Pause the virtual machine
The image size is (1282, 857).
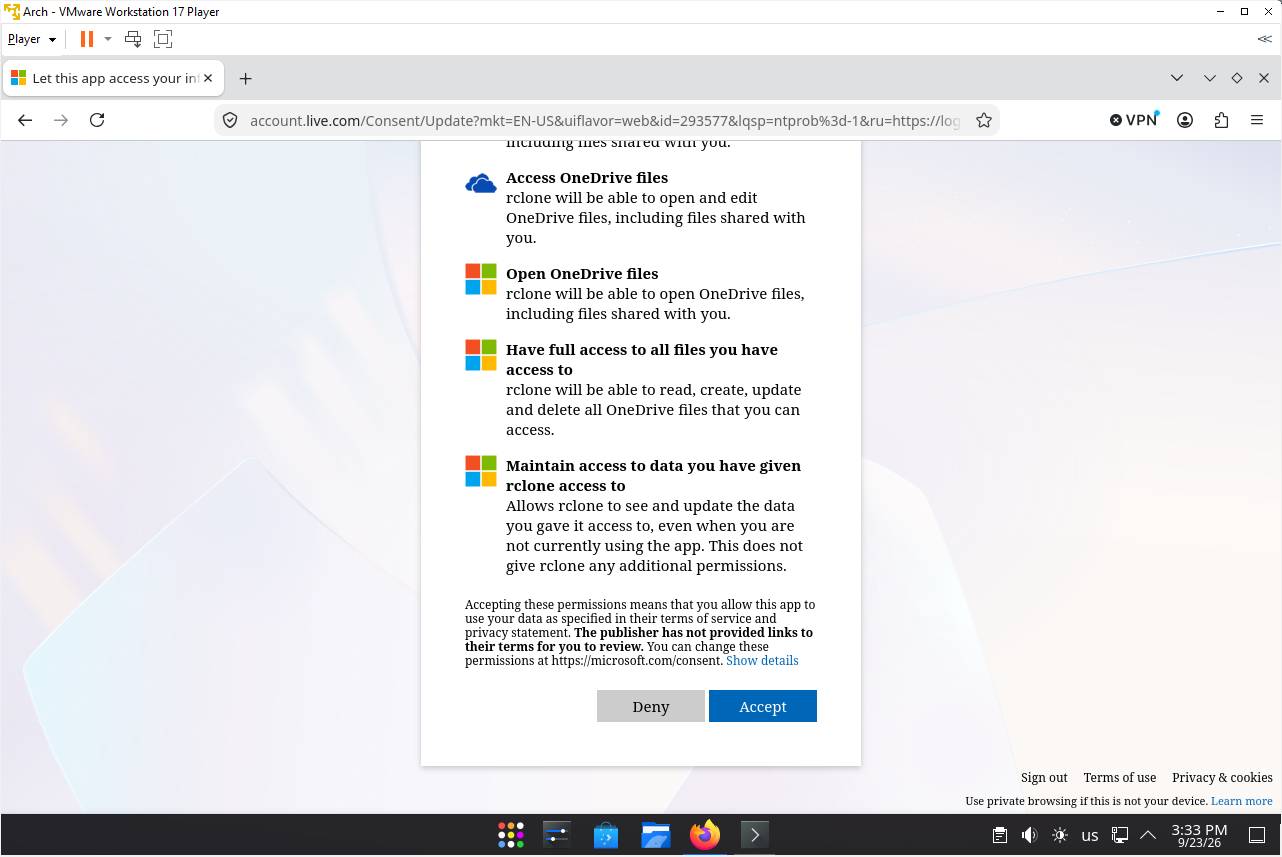pos(87,39)
